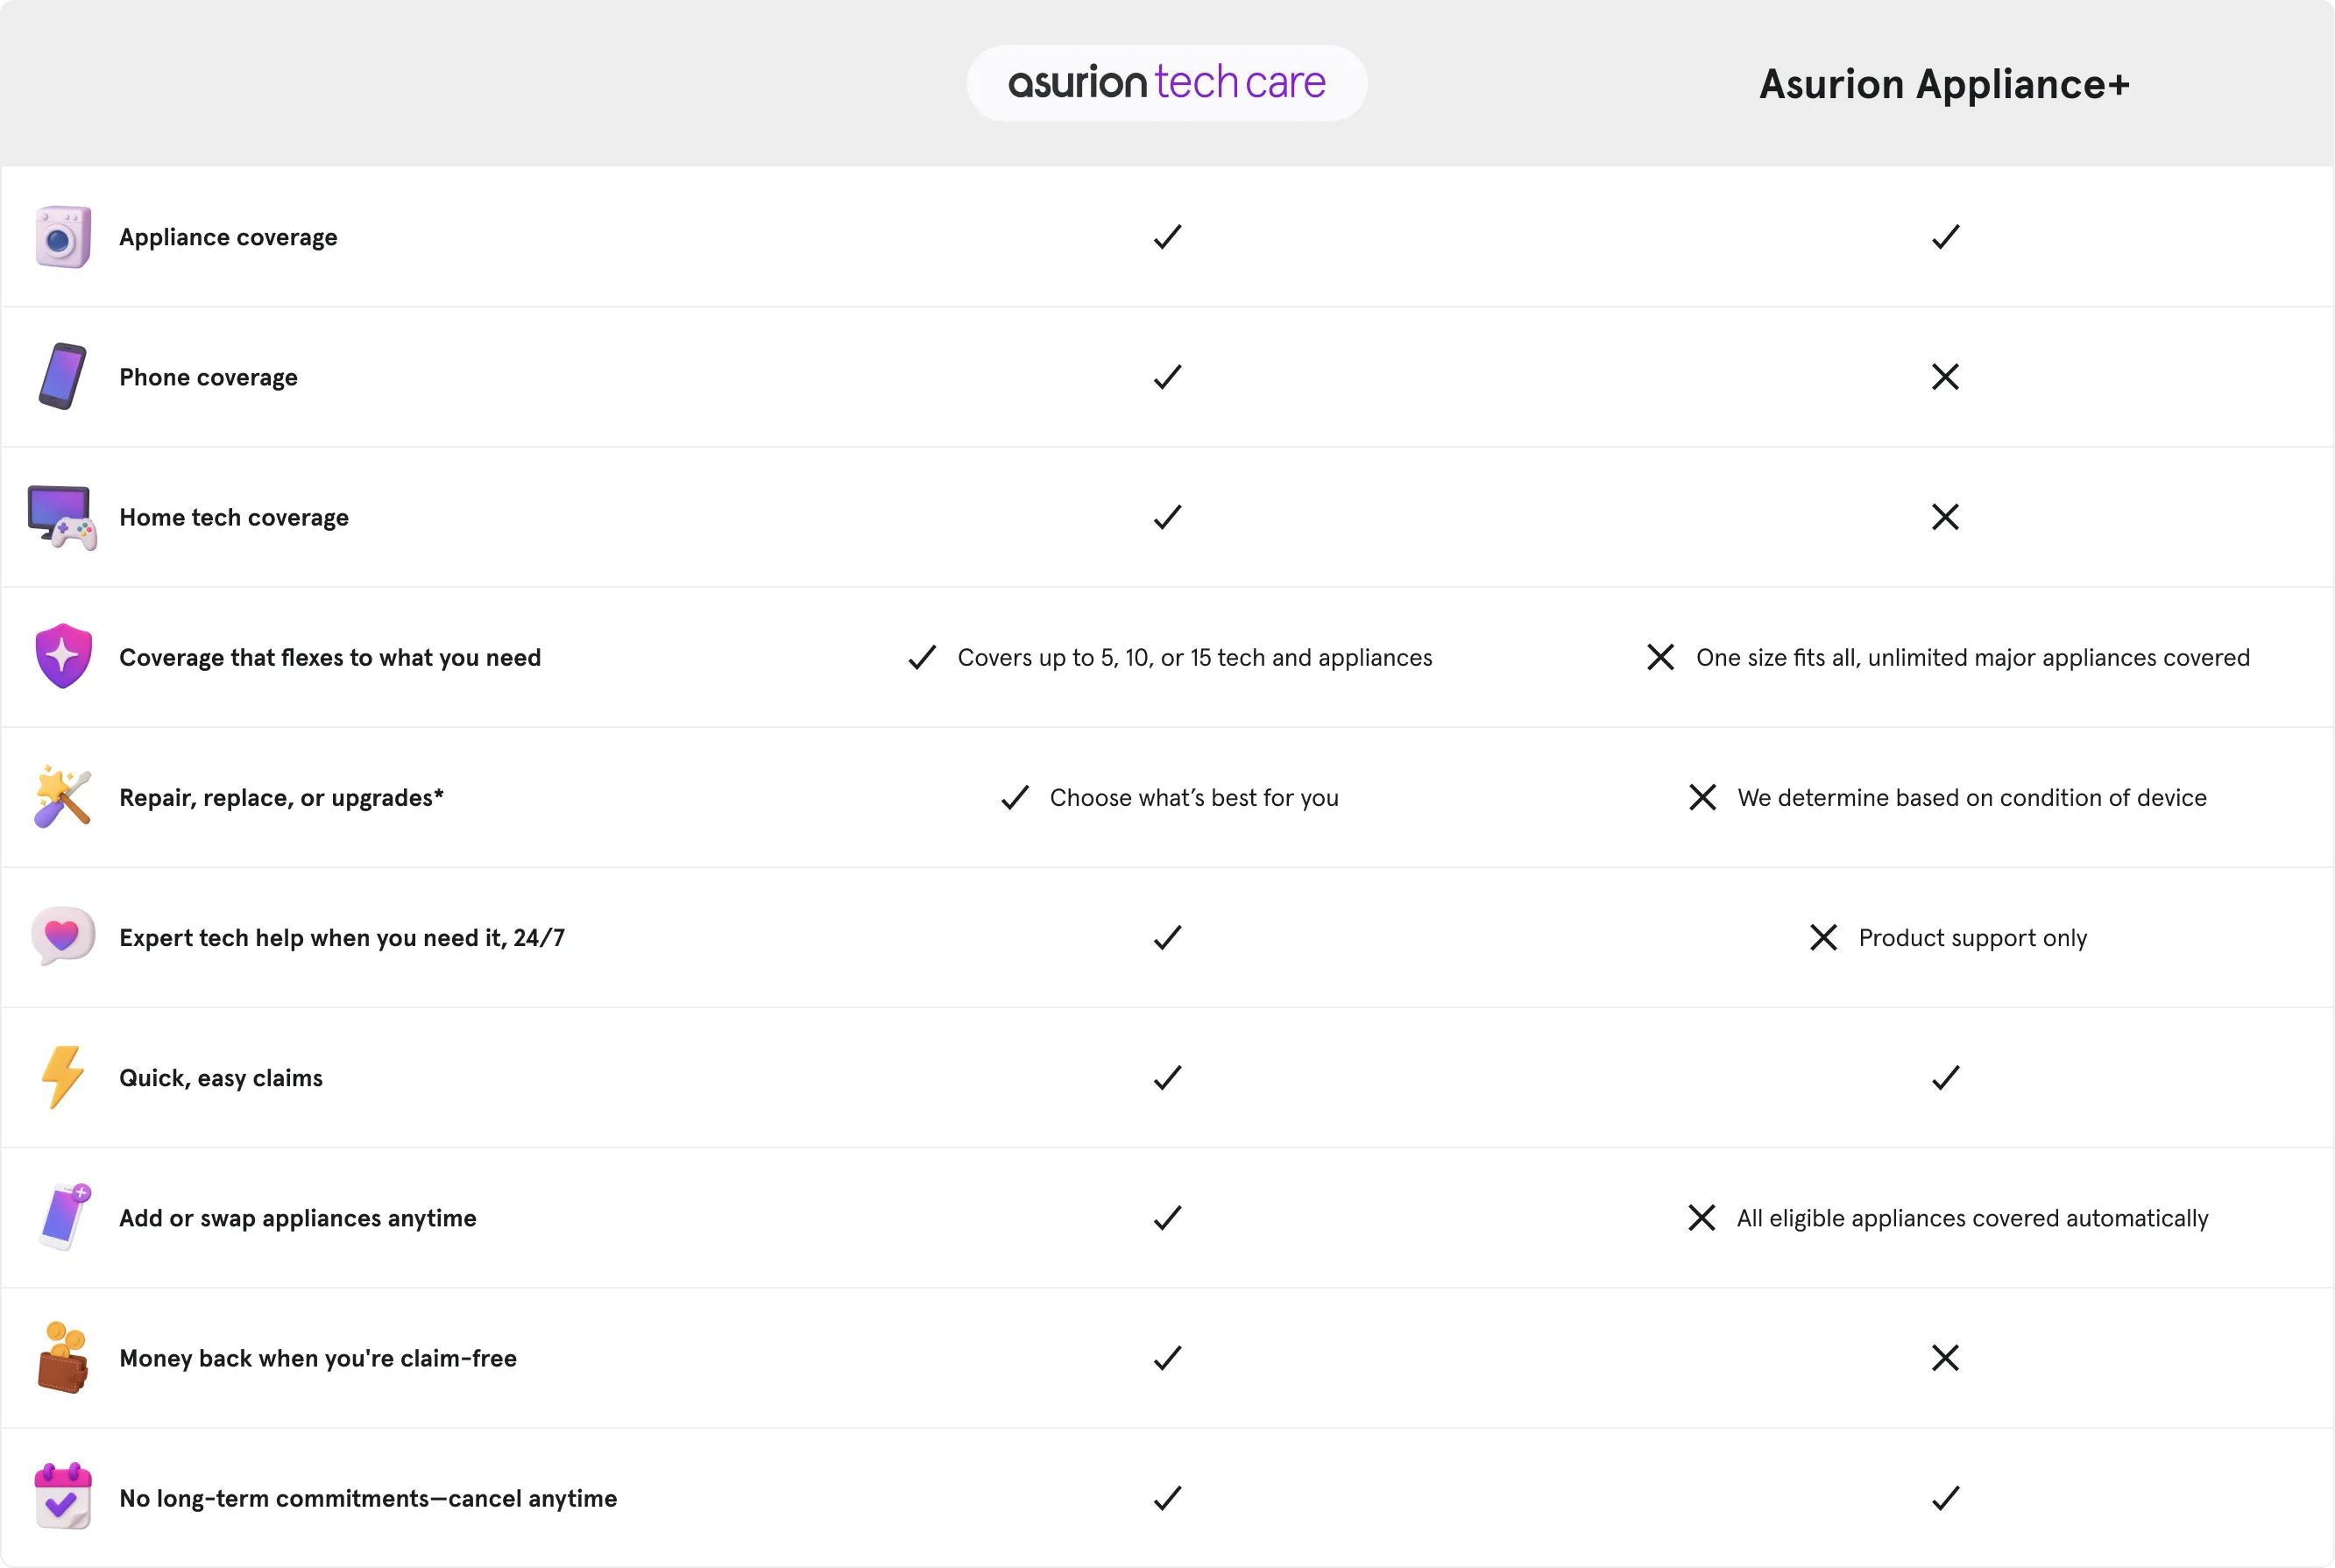Click Appliance+ X mark for Home tech coverage
The width and height of the screenshot is (2335, 1568).
pyautogui.click(x=1945, y=517)
